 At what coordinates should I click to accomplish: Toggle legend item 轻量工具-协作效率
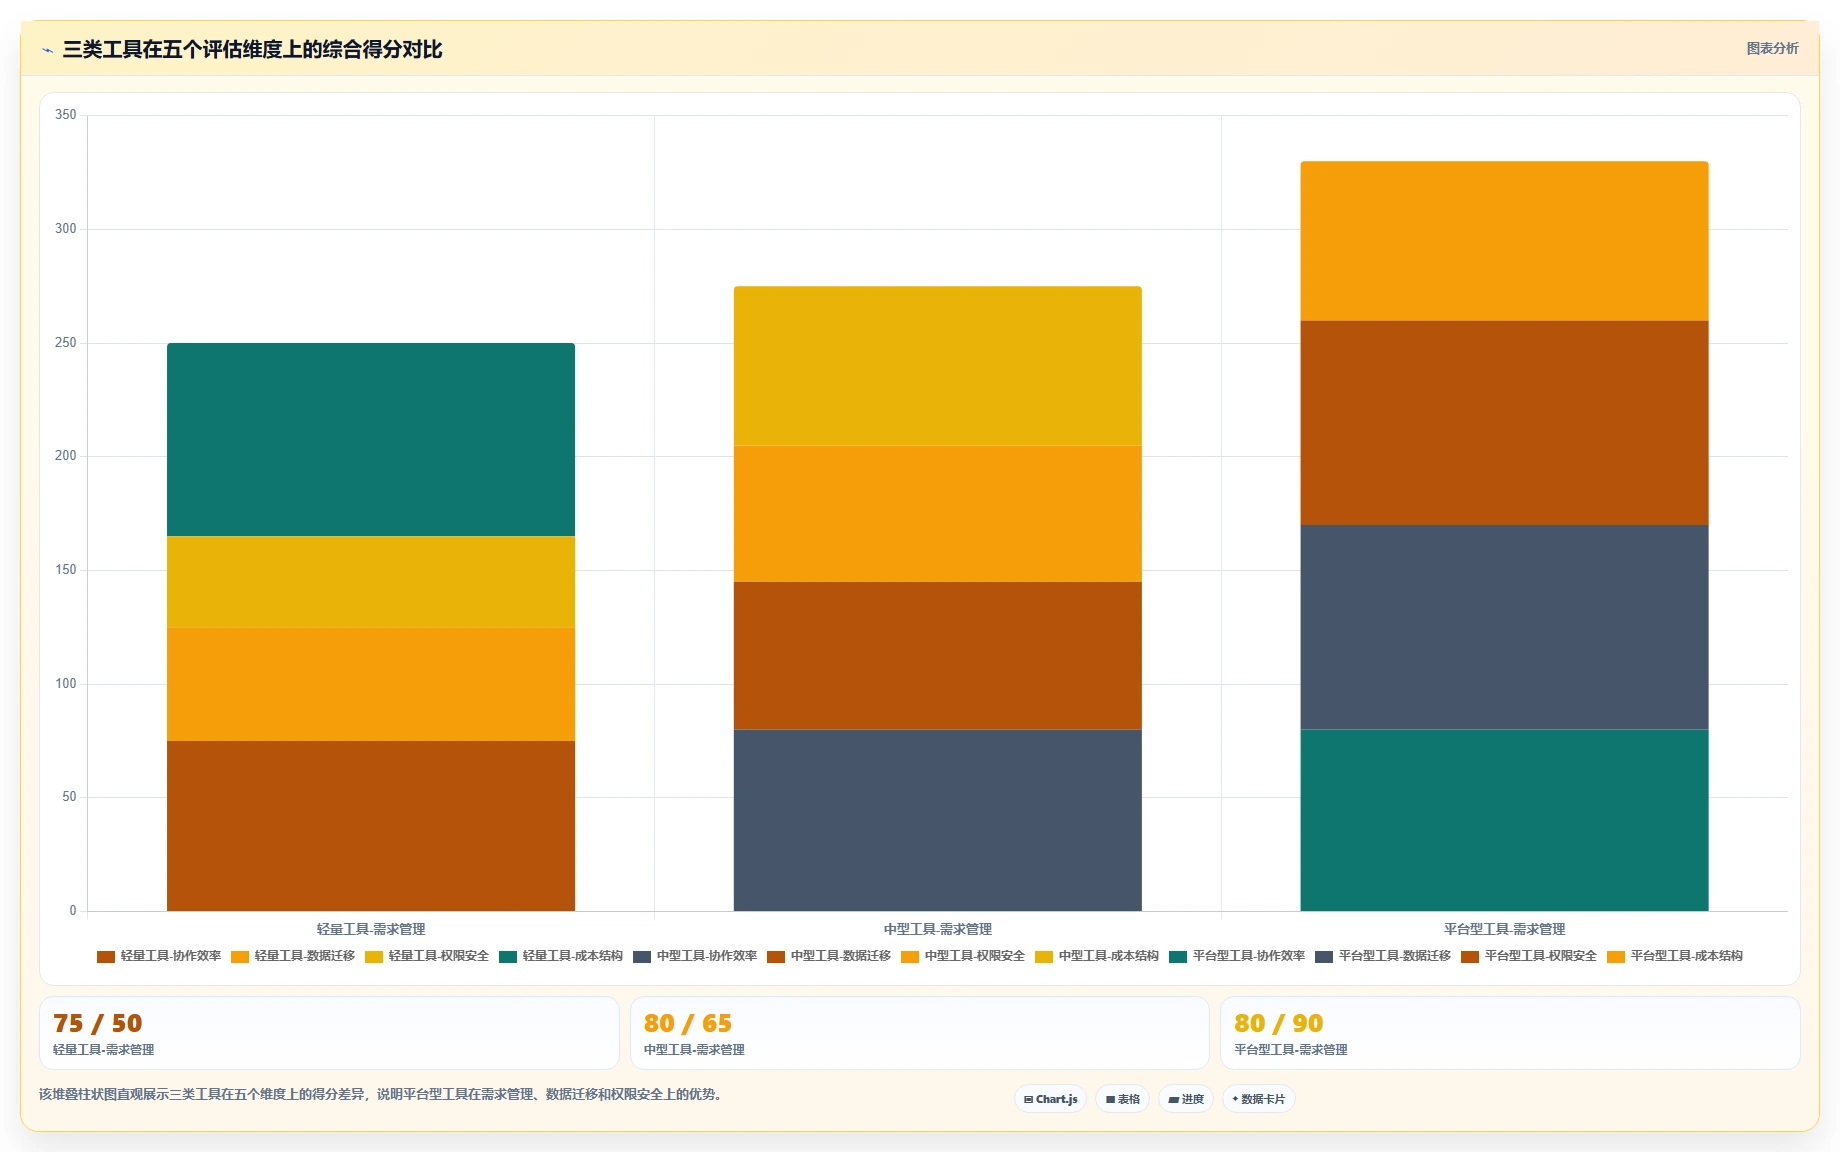pos(159,956)
